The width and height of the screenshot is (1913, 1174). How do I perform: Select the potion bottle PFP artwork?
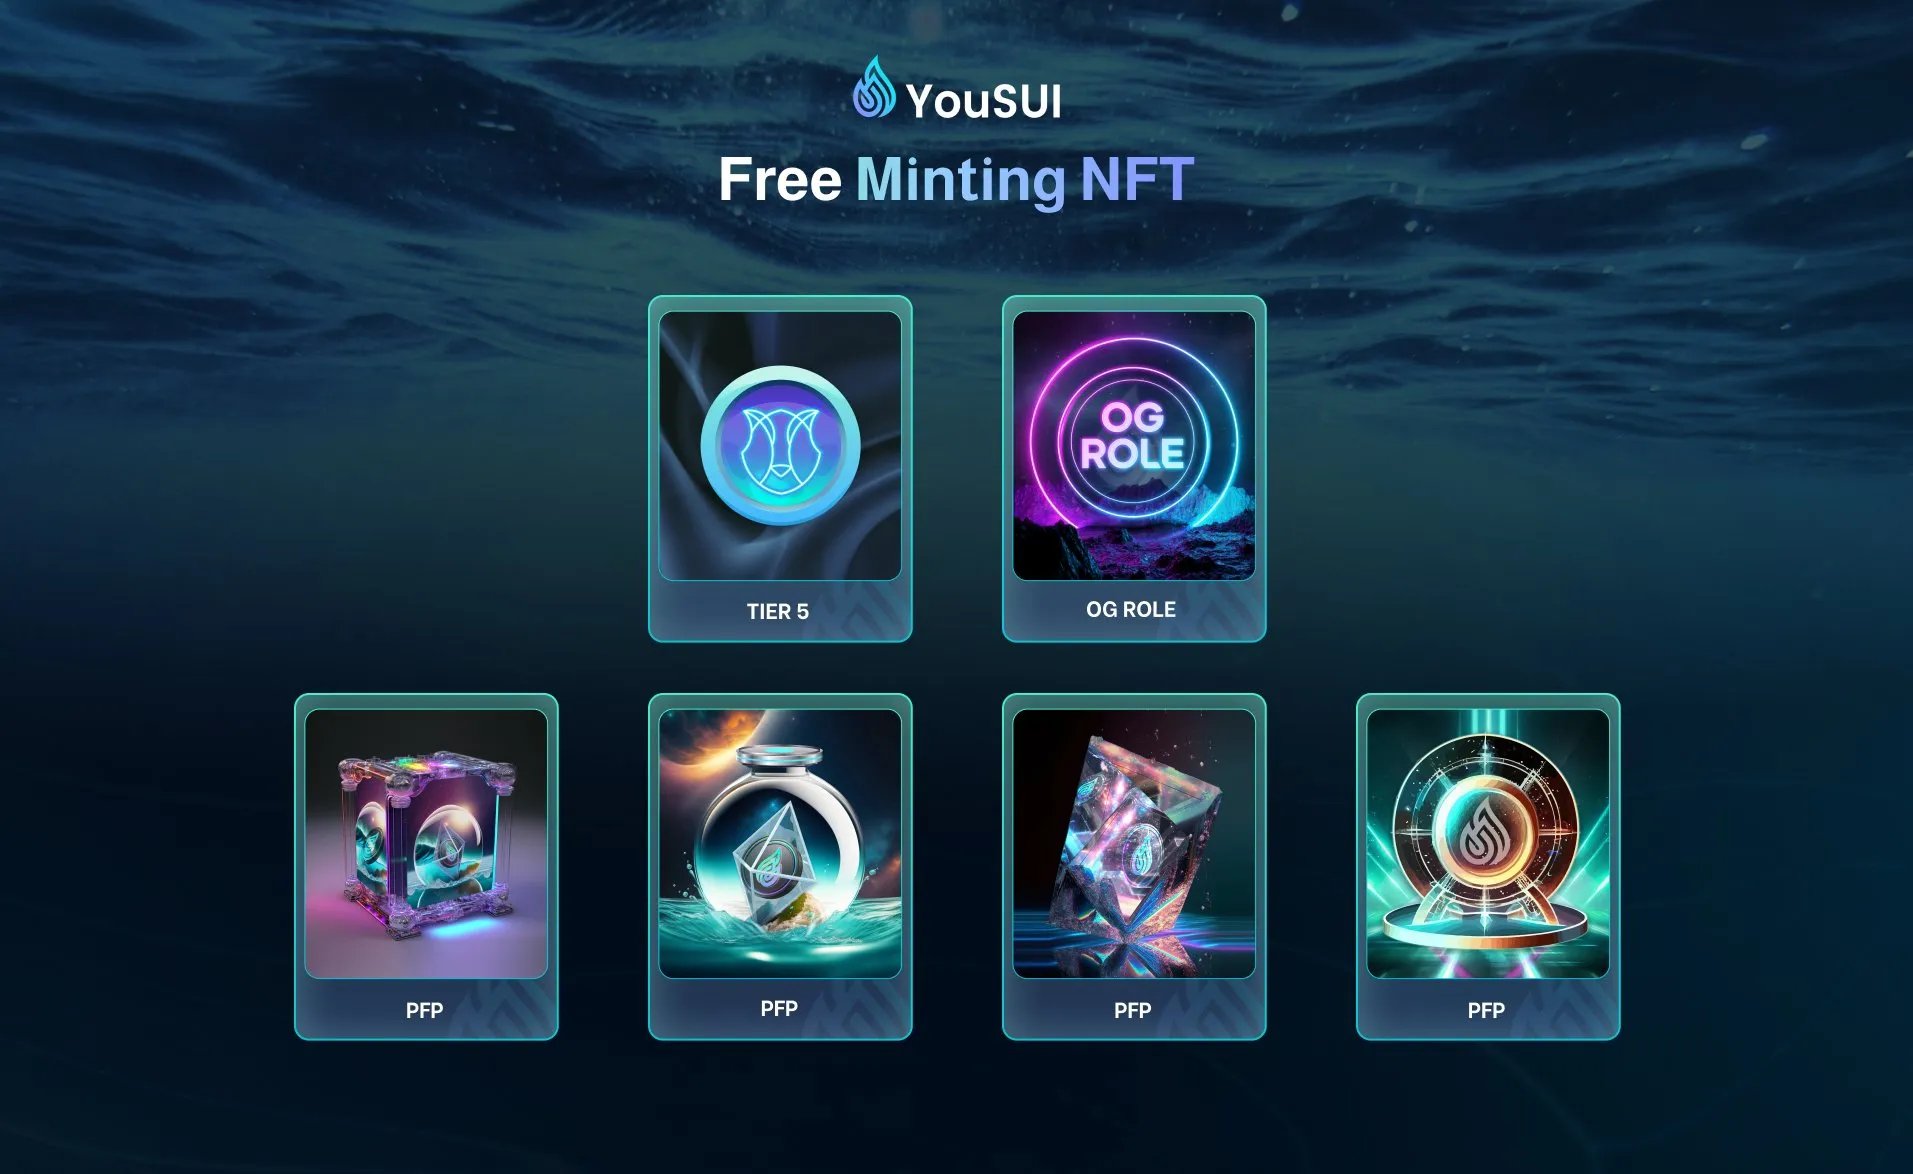tap(780, 844)
